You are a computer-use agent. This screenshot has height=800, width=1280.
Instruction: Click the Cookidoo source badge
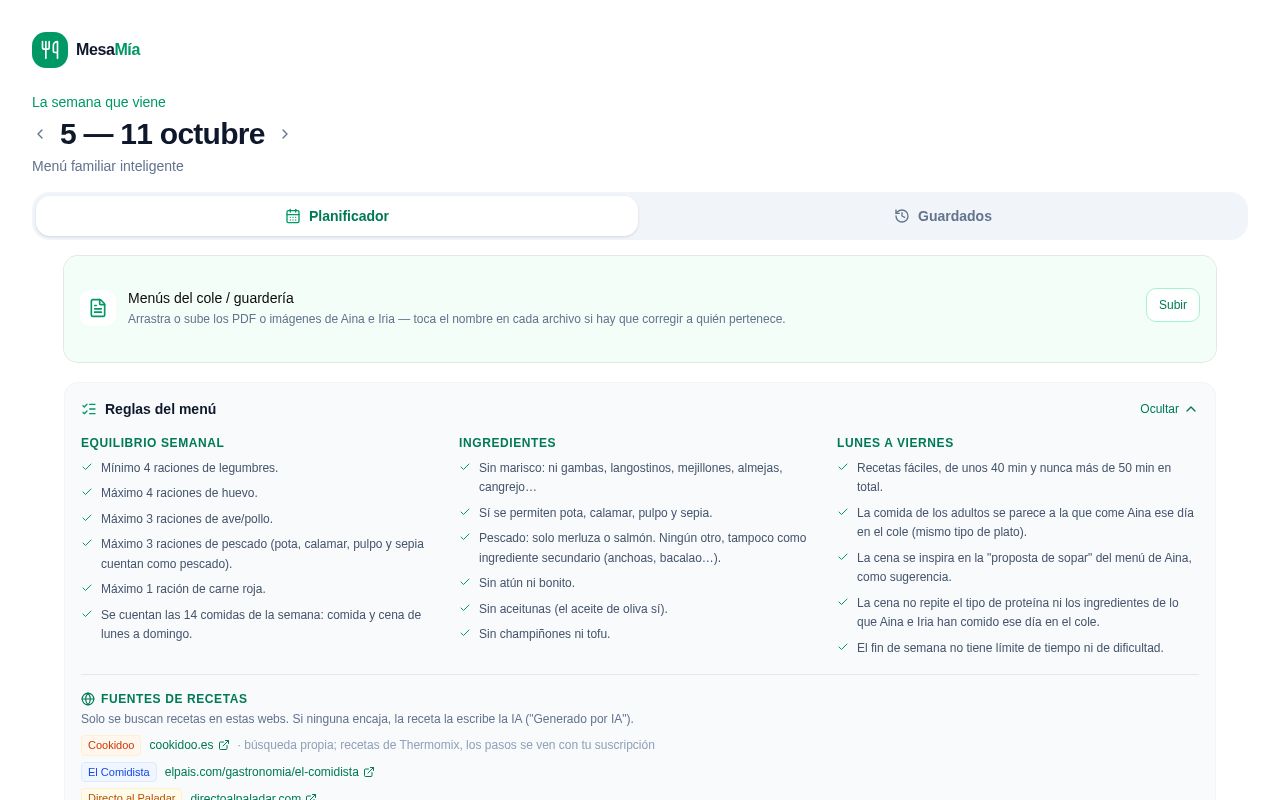[111, 745]
